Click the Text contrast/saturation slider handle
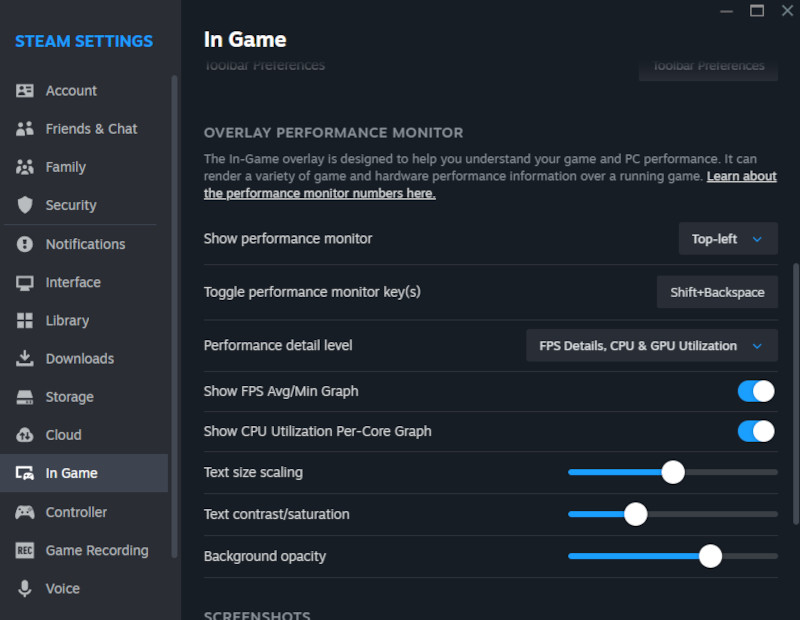The height and width of the screenshot is (620, 800). [x=635, y=514]
